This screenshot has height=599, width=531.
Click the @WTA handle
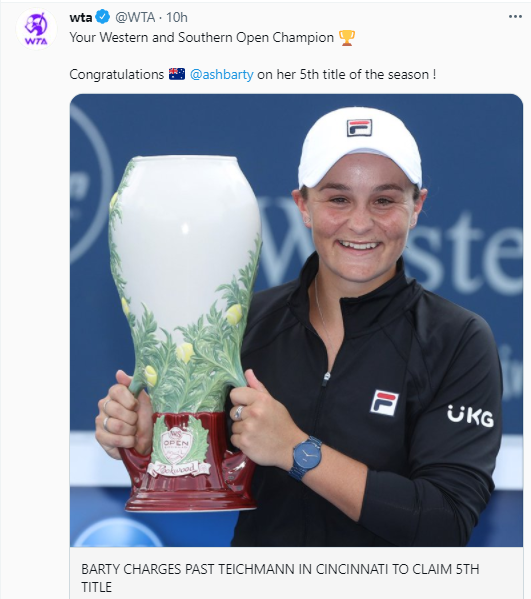click(135, 17)
